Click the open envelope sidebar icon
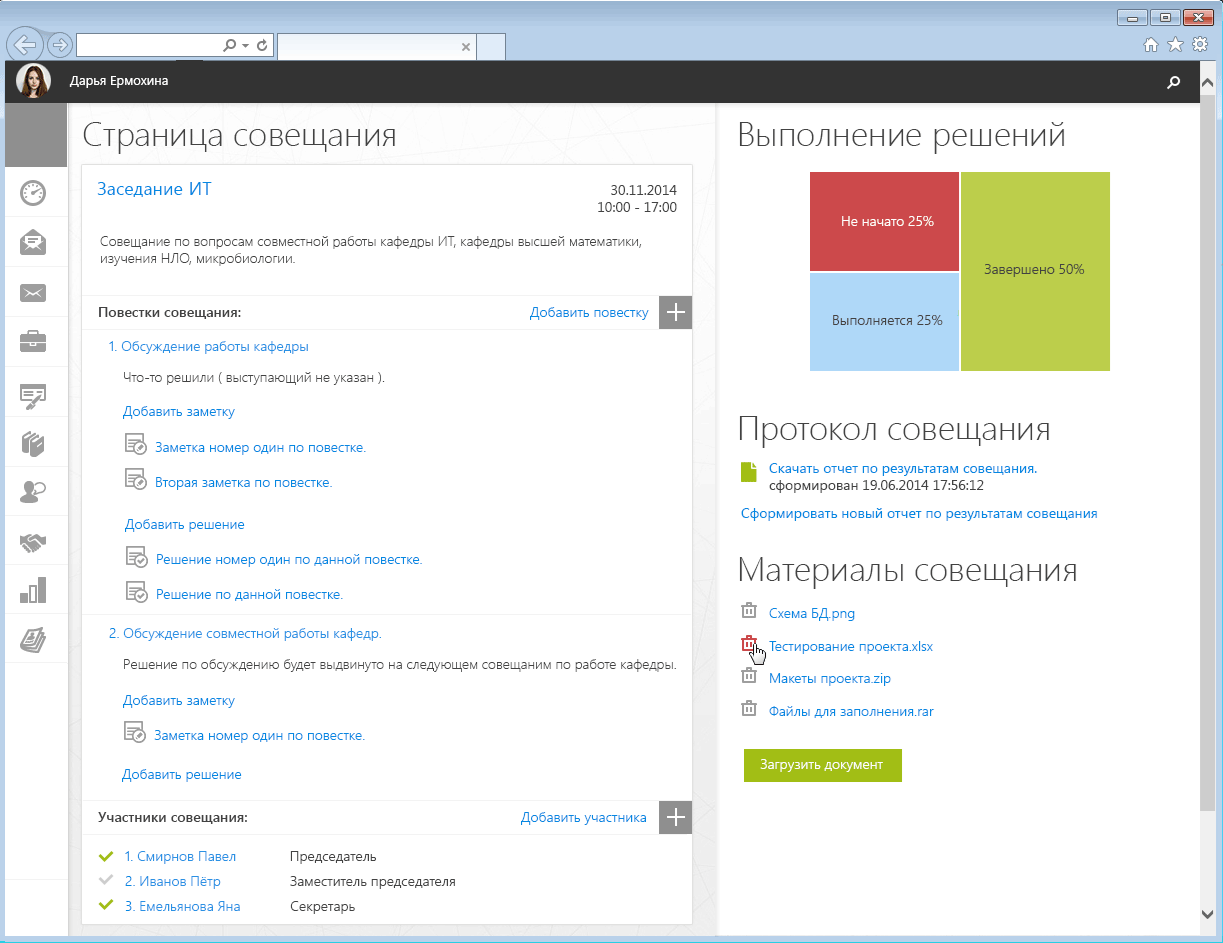This screenshot has width=1223, height=943. (33, 242)
